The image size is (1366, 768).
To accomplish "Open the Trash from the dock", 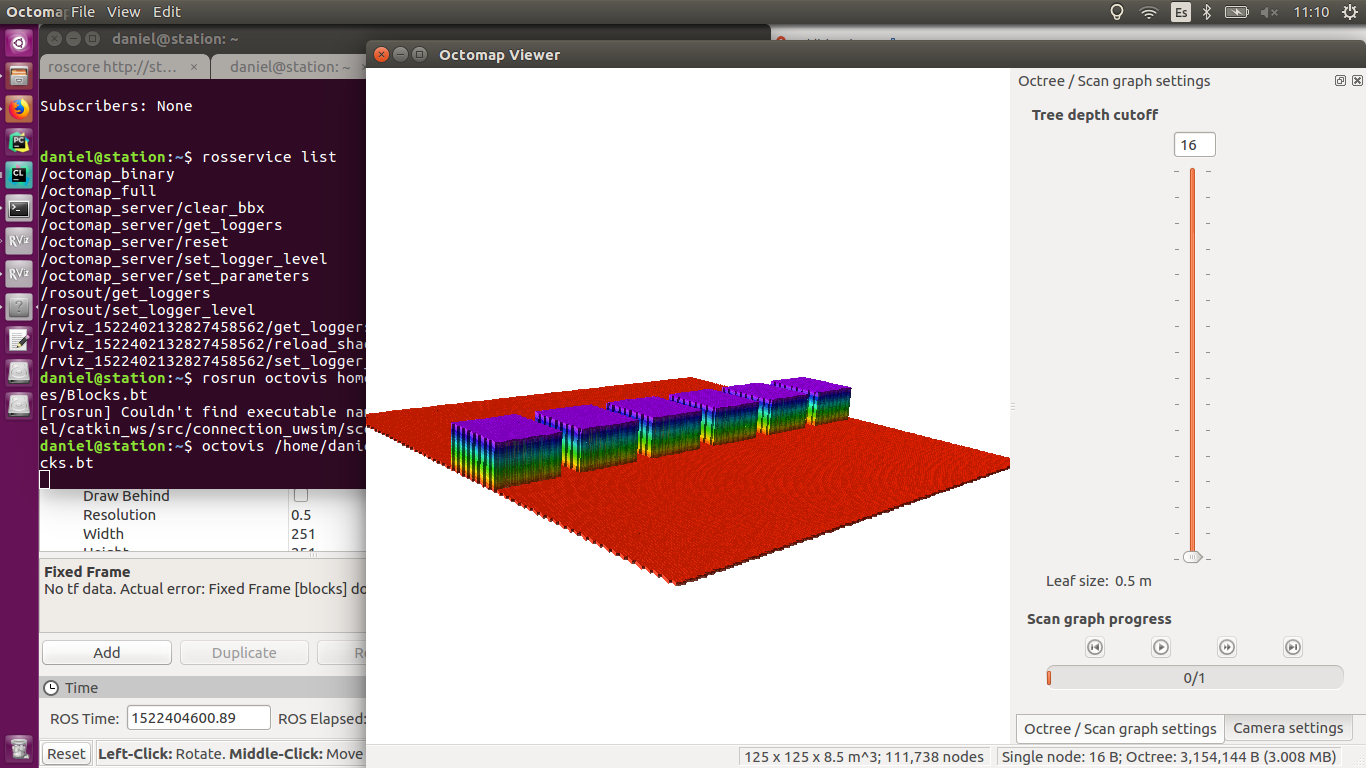I will 19,747.
